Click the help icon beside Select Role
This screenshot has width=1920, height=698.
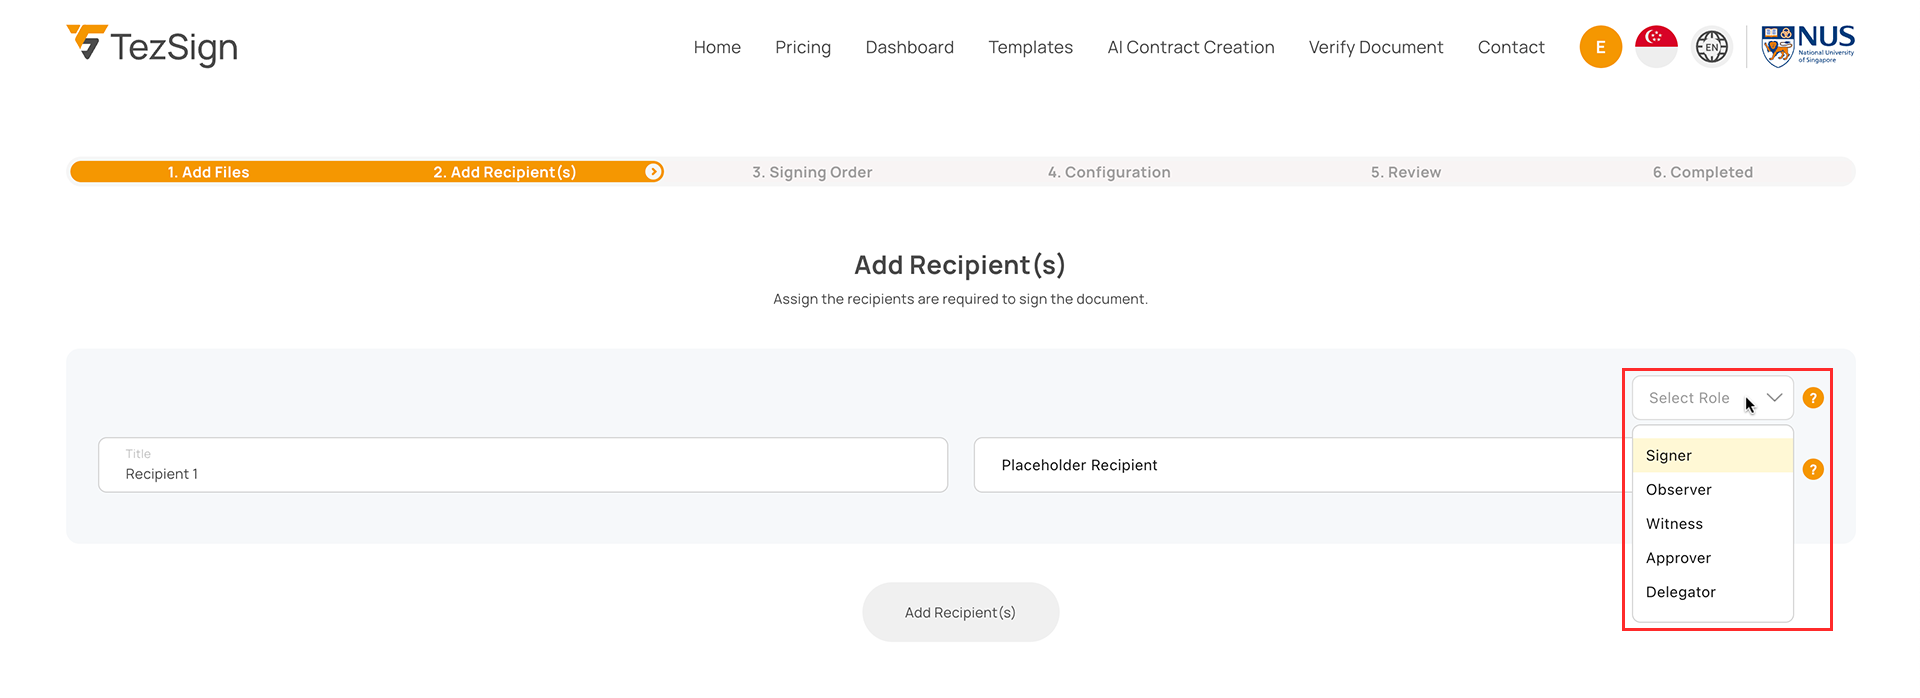1813,398
